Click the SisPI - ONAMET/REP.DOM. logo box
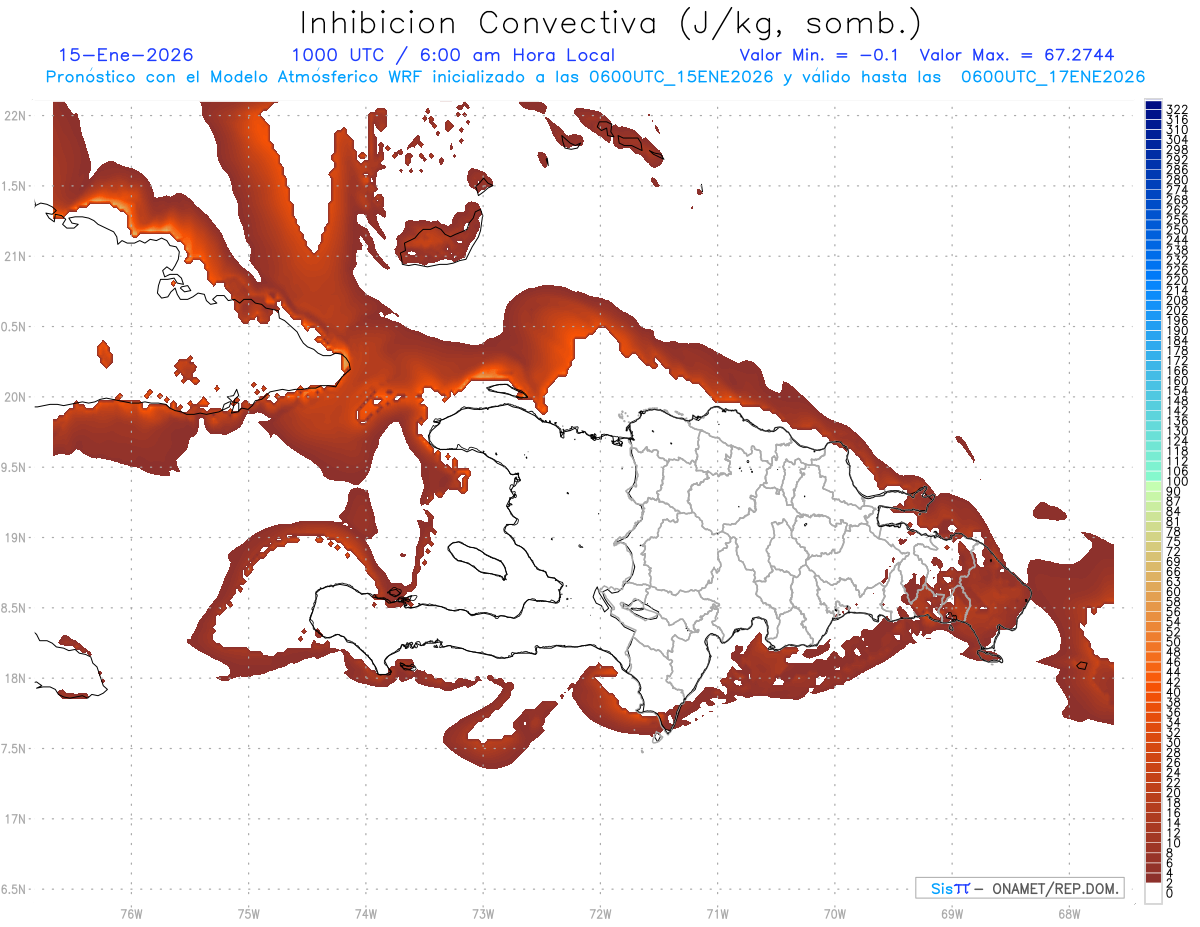The width and height of the screenshot is (1200, 927). tap(1019, 888)
